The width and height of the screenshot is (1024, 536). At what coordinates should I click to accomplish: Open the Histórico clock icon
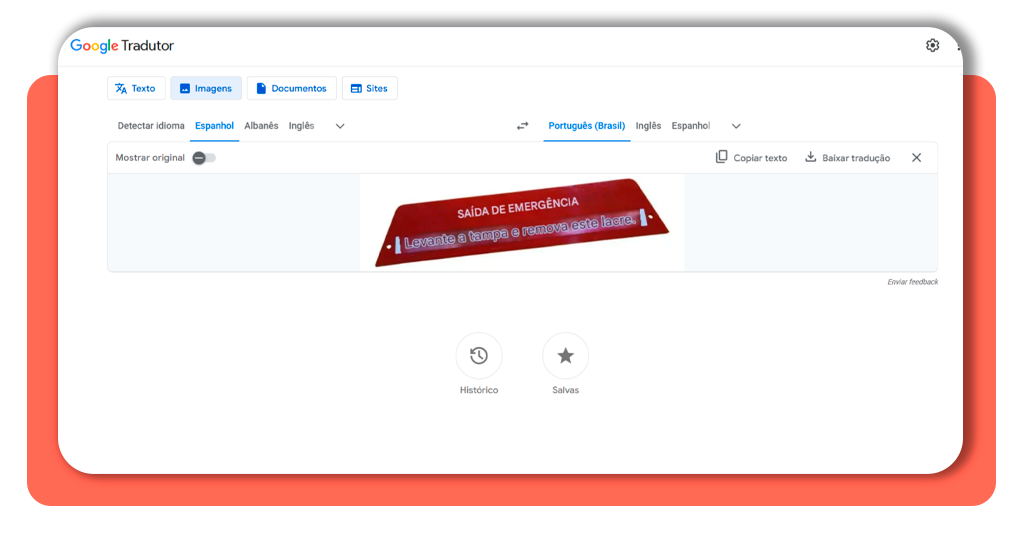click(x=479, y=356)
